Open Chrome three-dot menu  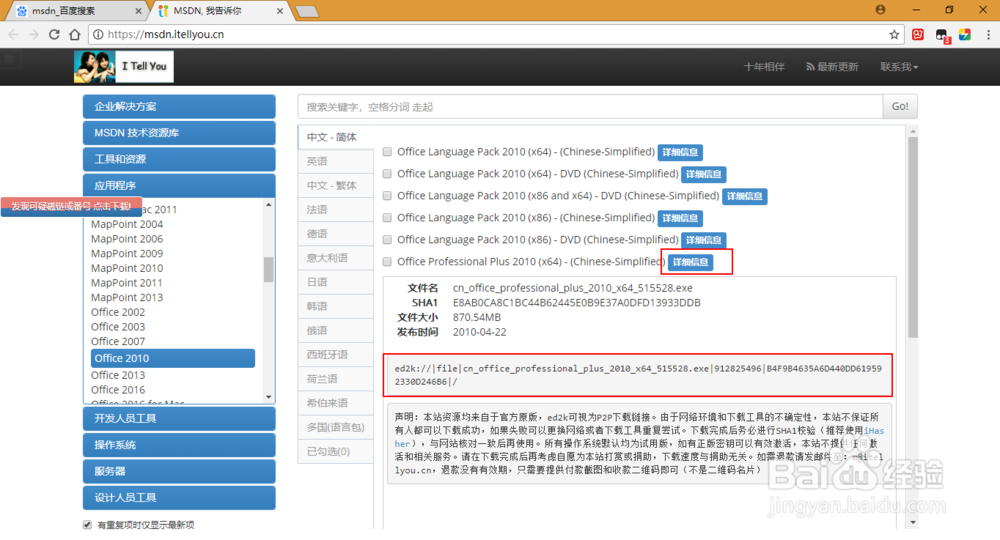(989, 34)
